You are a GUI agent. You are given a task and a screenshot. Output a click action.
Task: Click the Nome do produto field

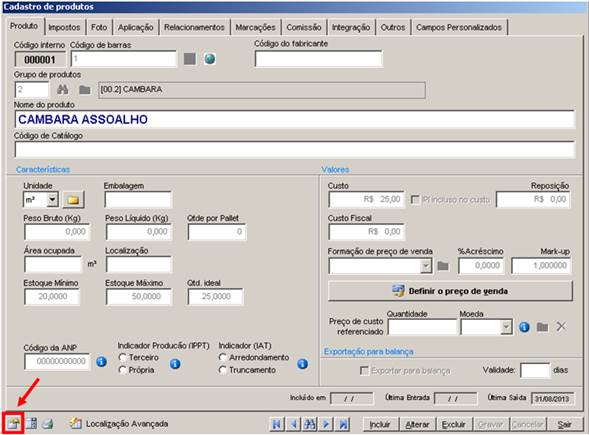294,119
